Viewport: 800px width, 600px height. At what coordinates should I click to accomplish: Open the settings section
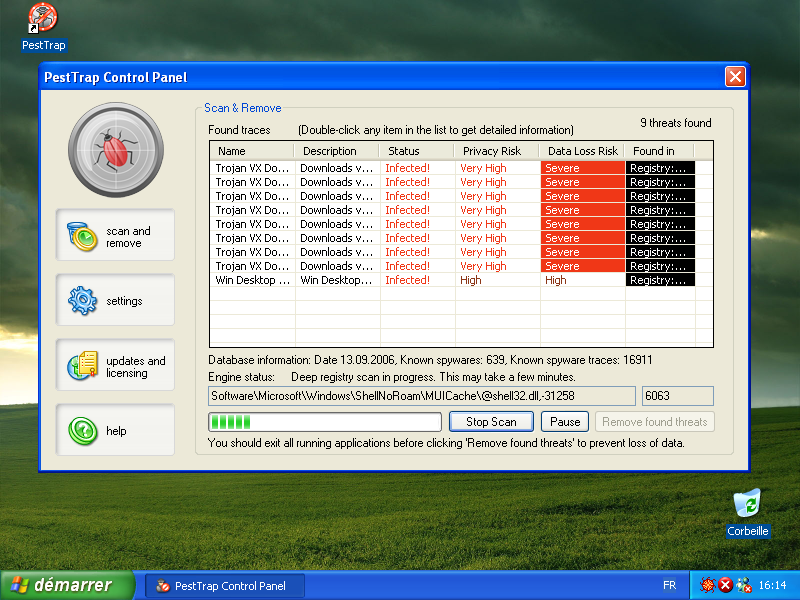[115, 300]
